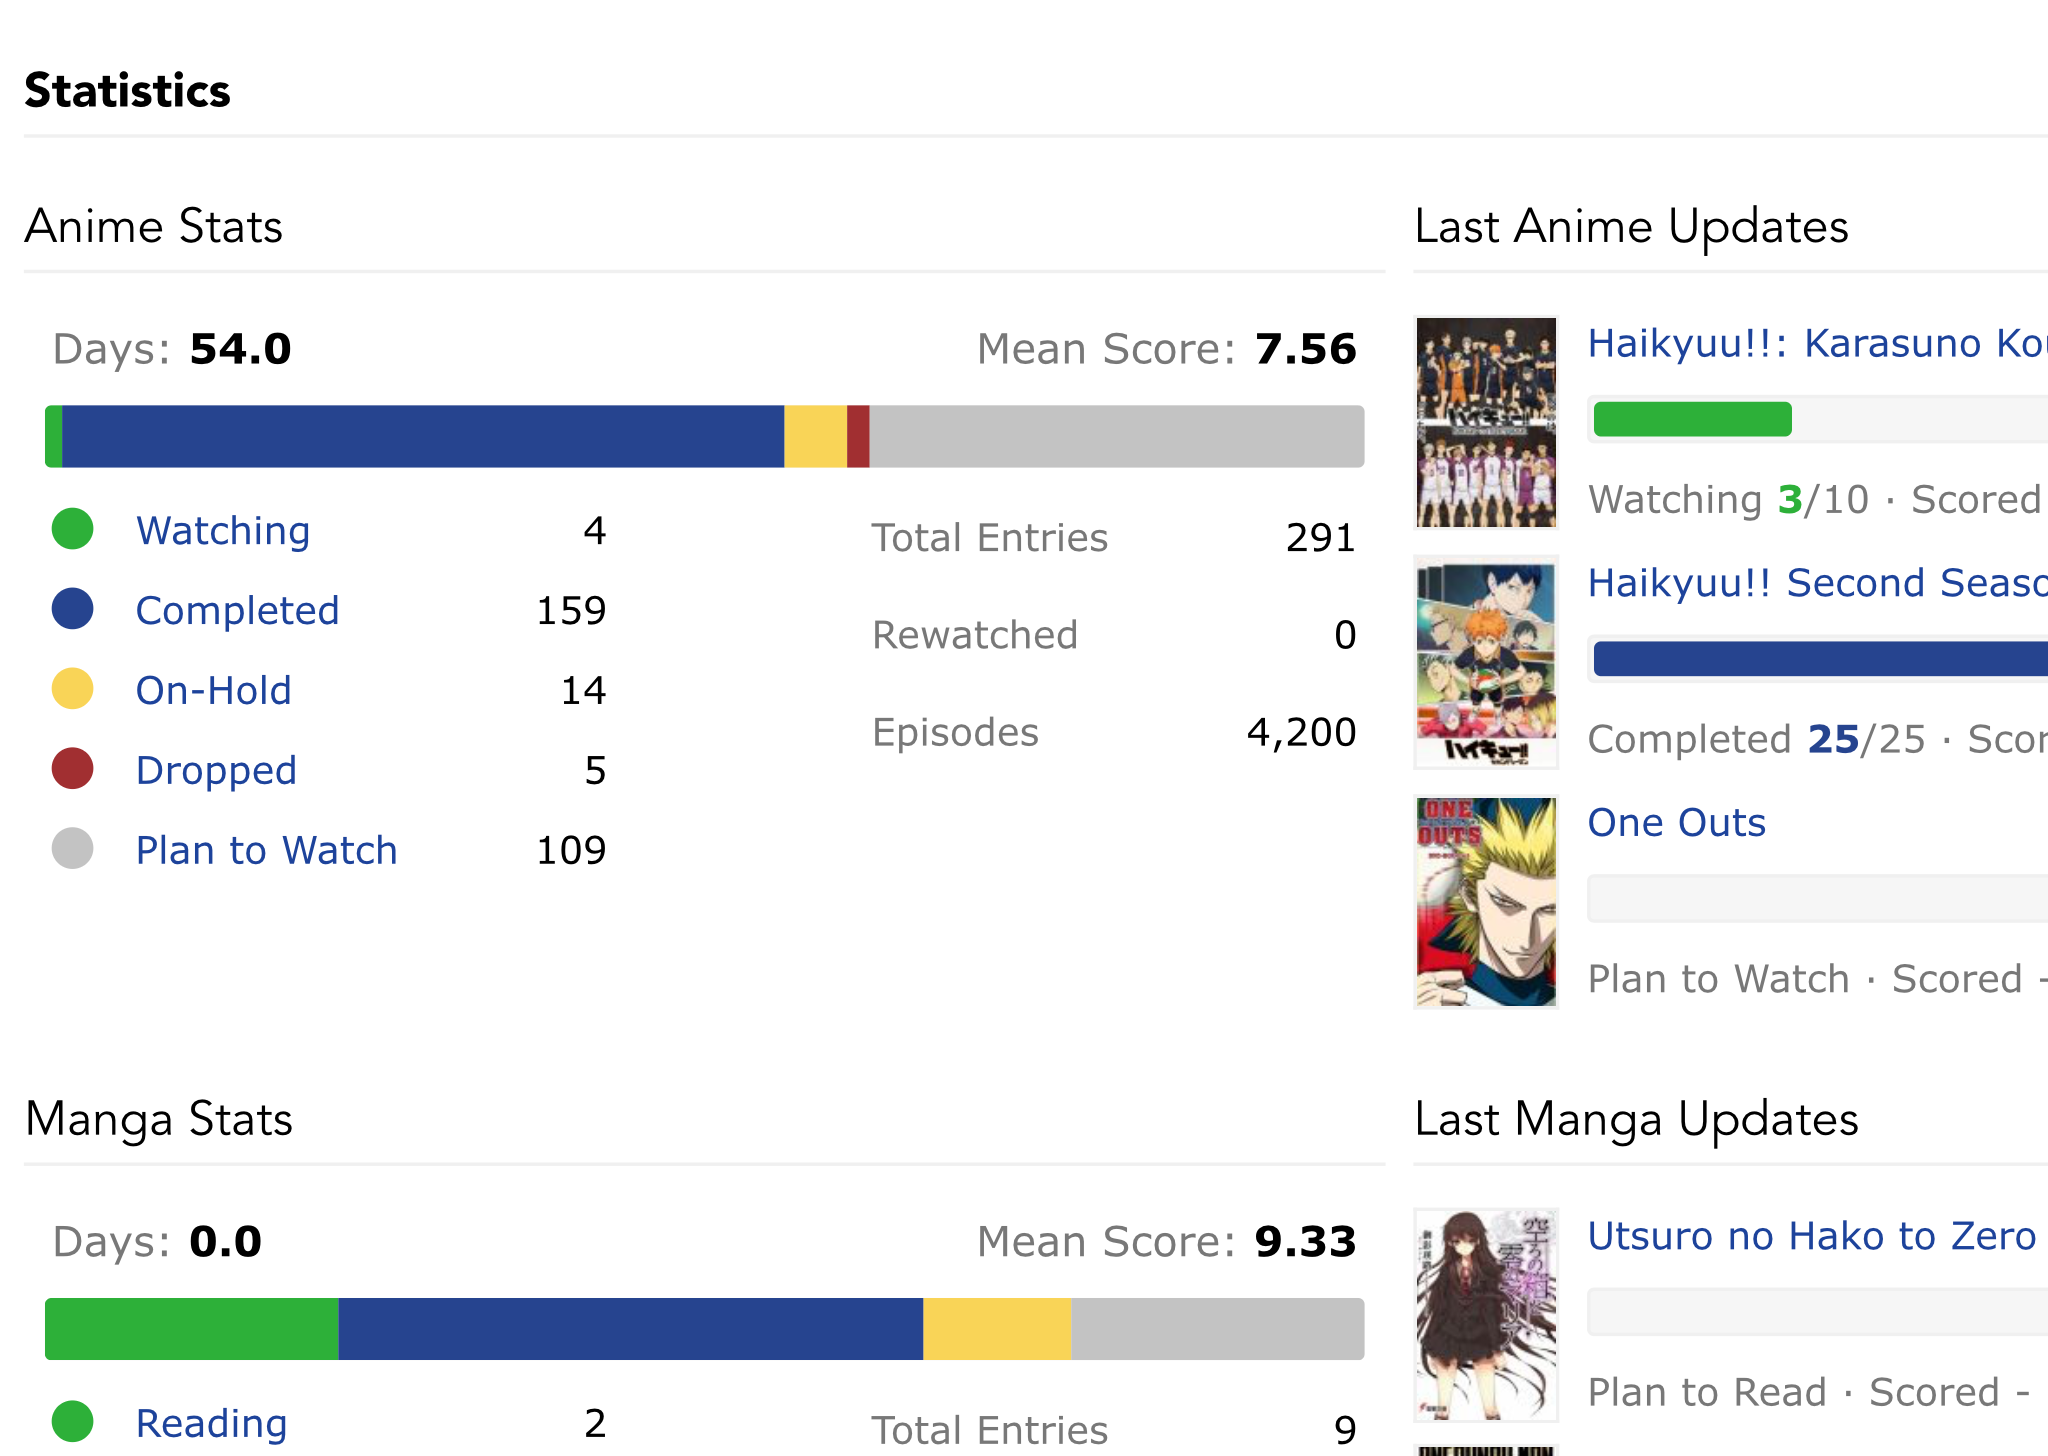
Task: Click the blue Completed segment in anime stats bar
Action: [423, 436]
